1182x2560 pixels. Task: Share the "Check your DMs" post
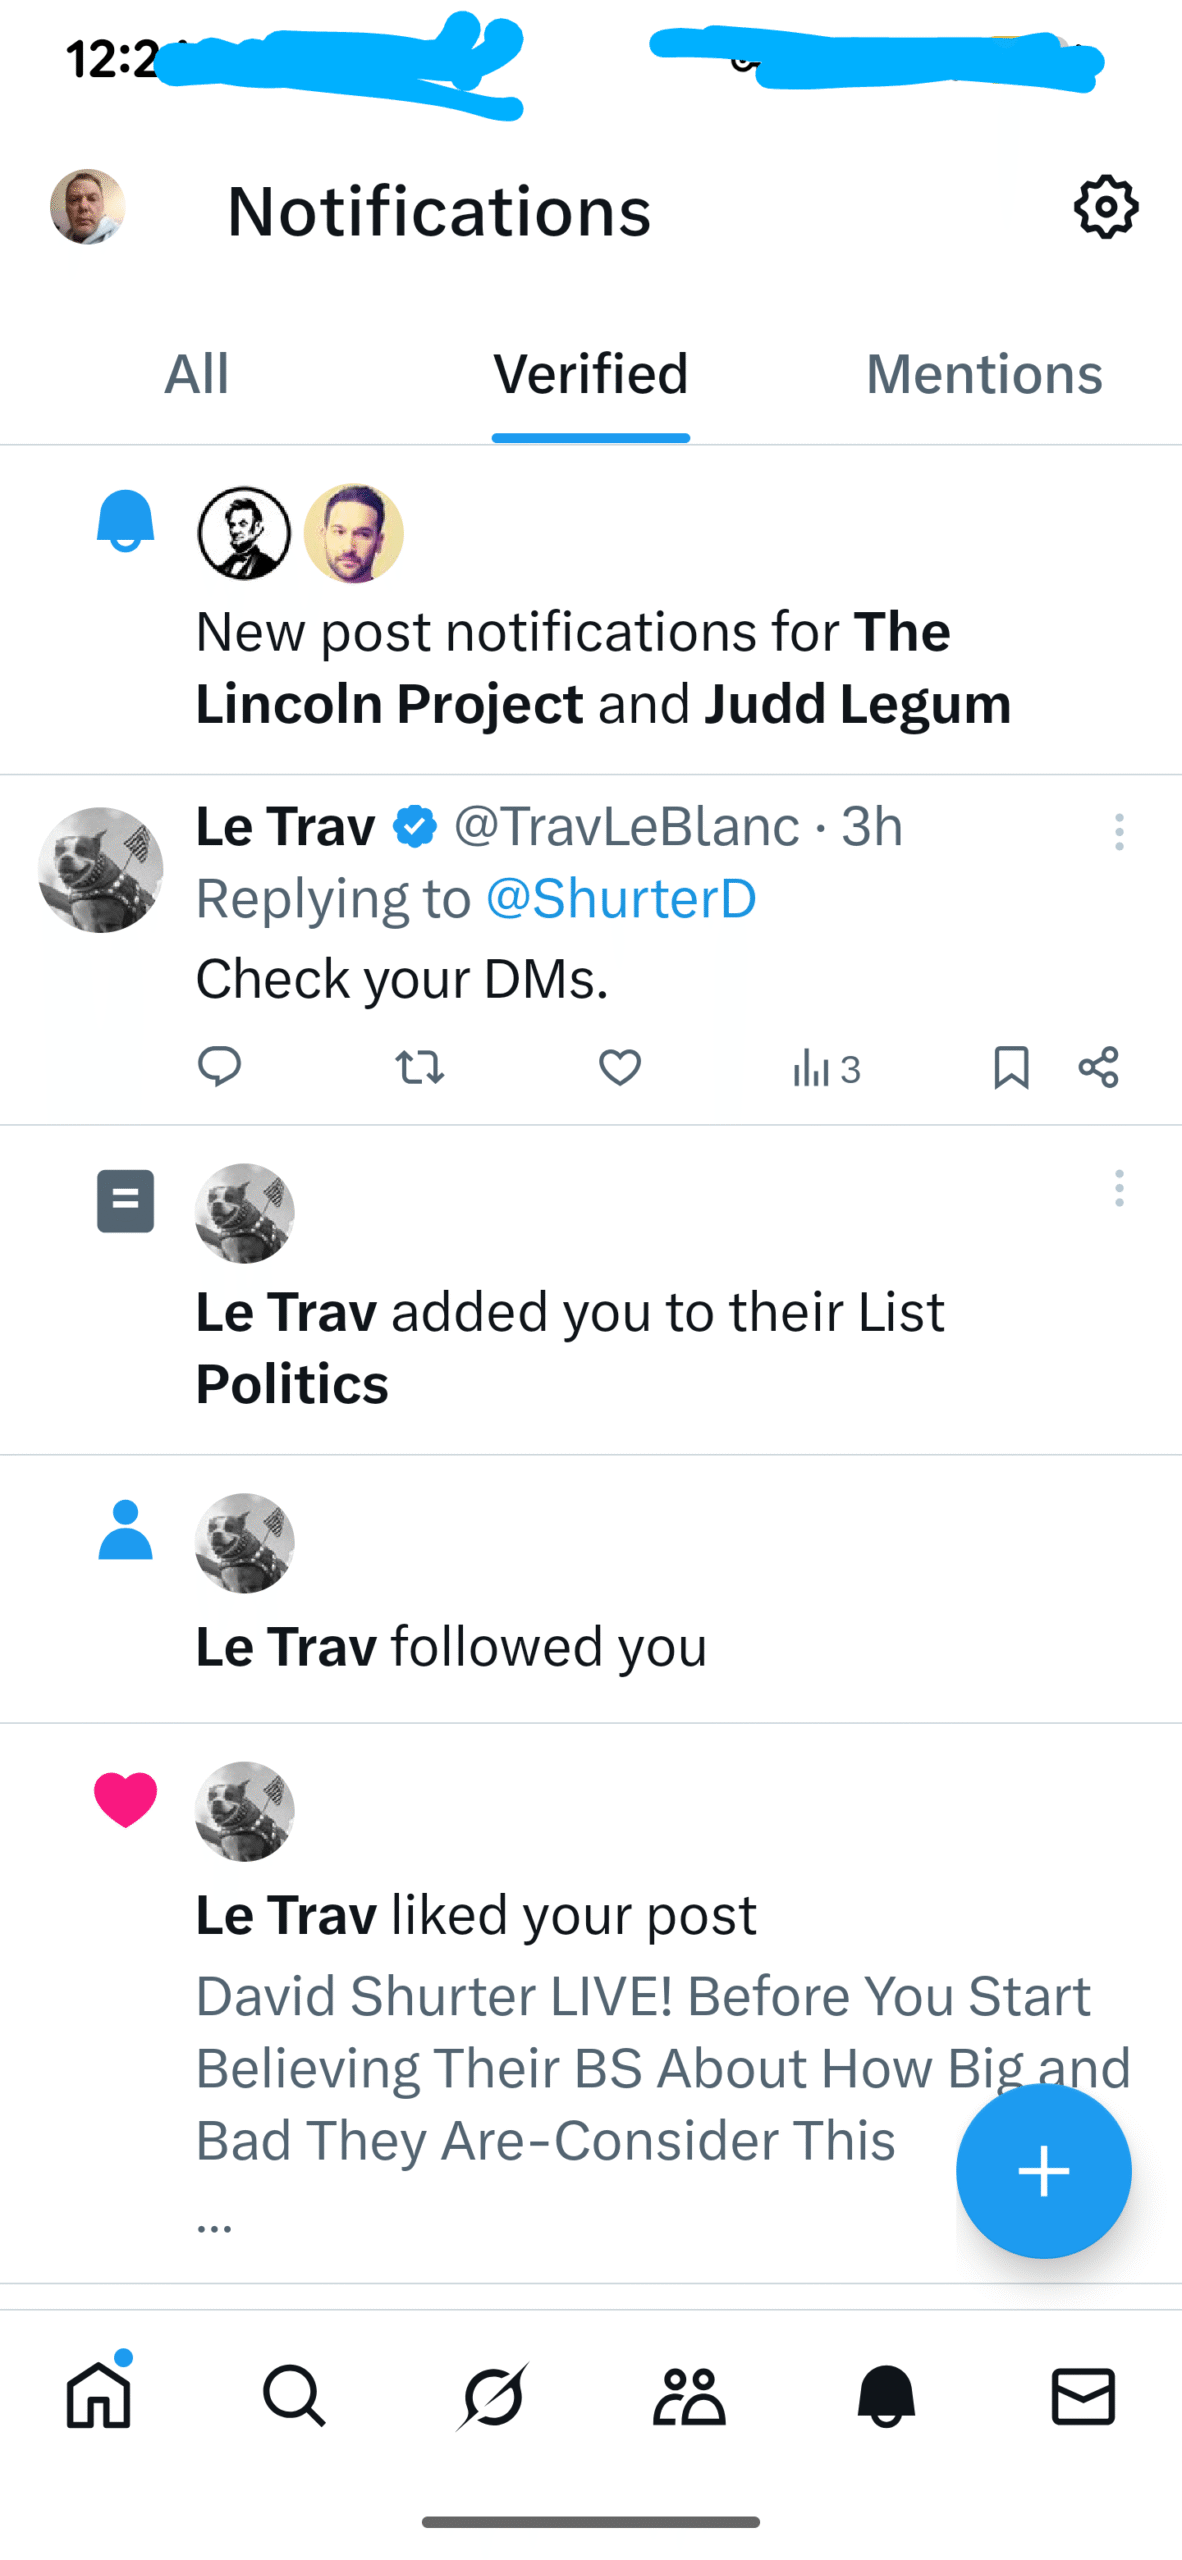(1098, 1067)
